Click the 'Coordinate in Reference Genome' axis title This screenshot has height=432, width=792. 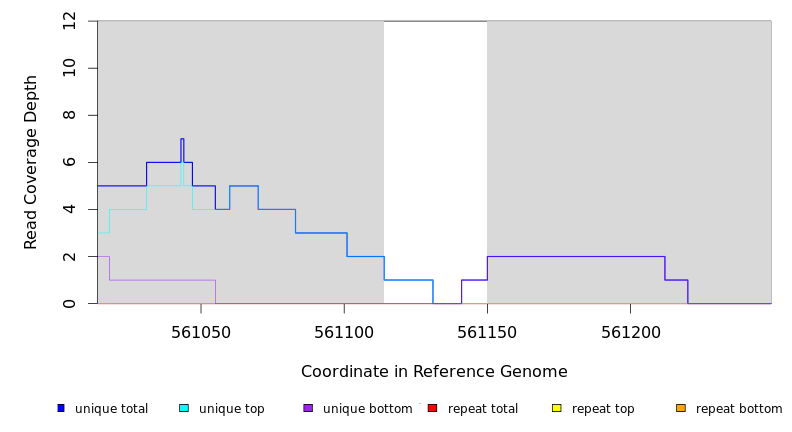click(434, 372)
